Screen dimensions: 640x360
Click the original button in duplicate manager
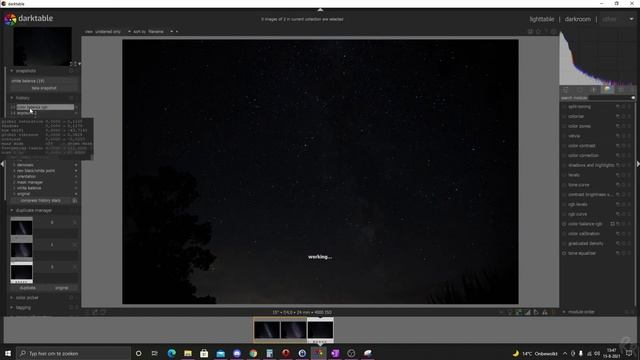[x=62, y=288]
